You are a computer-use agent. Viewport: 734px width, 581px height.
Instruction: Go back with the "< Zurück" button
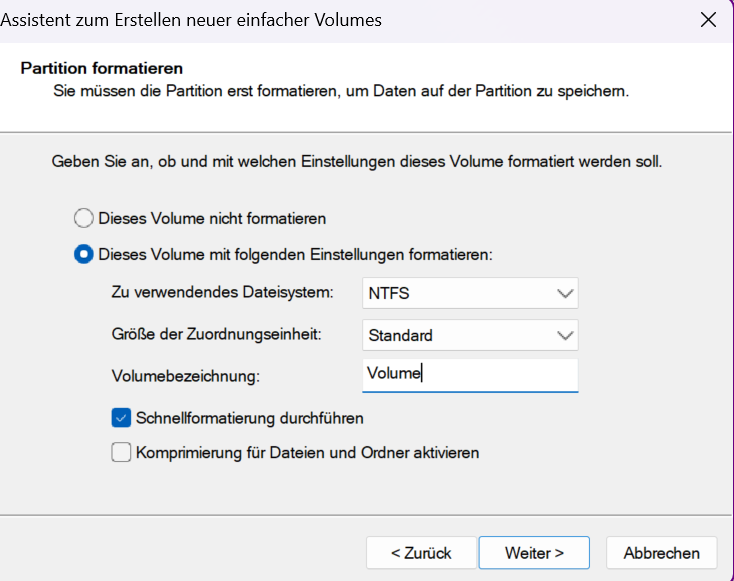420,553
